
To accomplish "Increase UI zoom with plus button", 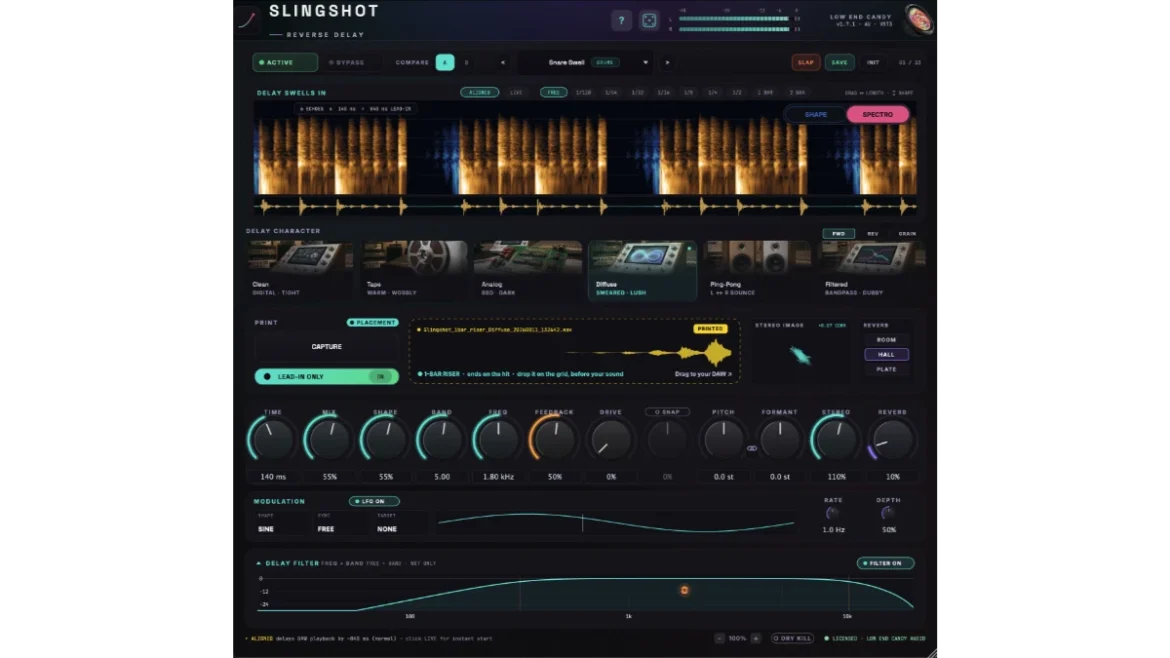I will pyautogui.click(x=756, y=639).
